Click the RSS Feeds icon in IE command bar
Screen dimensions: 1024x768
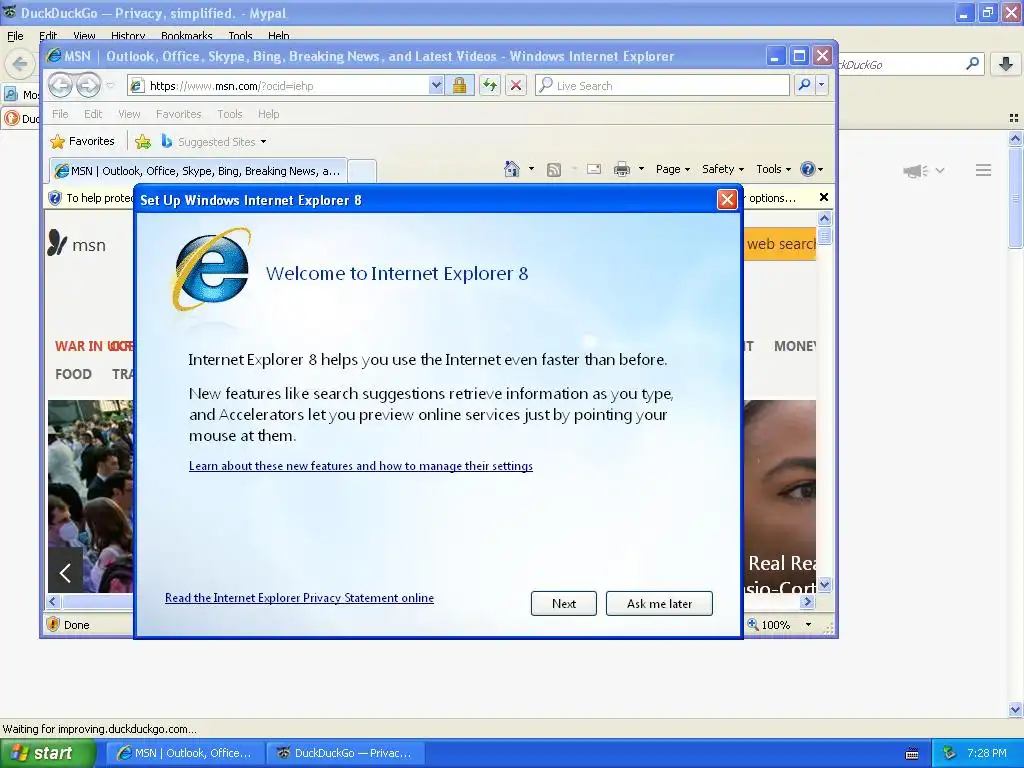[554, 170]
